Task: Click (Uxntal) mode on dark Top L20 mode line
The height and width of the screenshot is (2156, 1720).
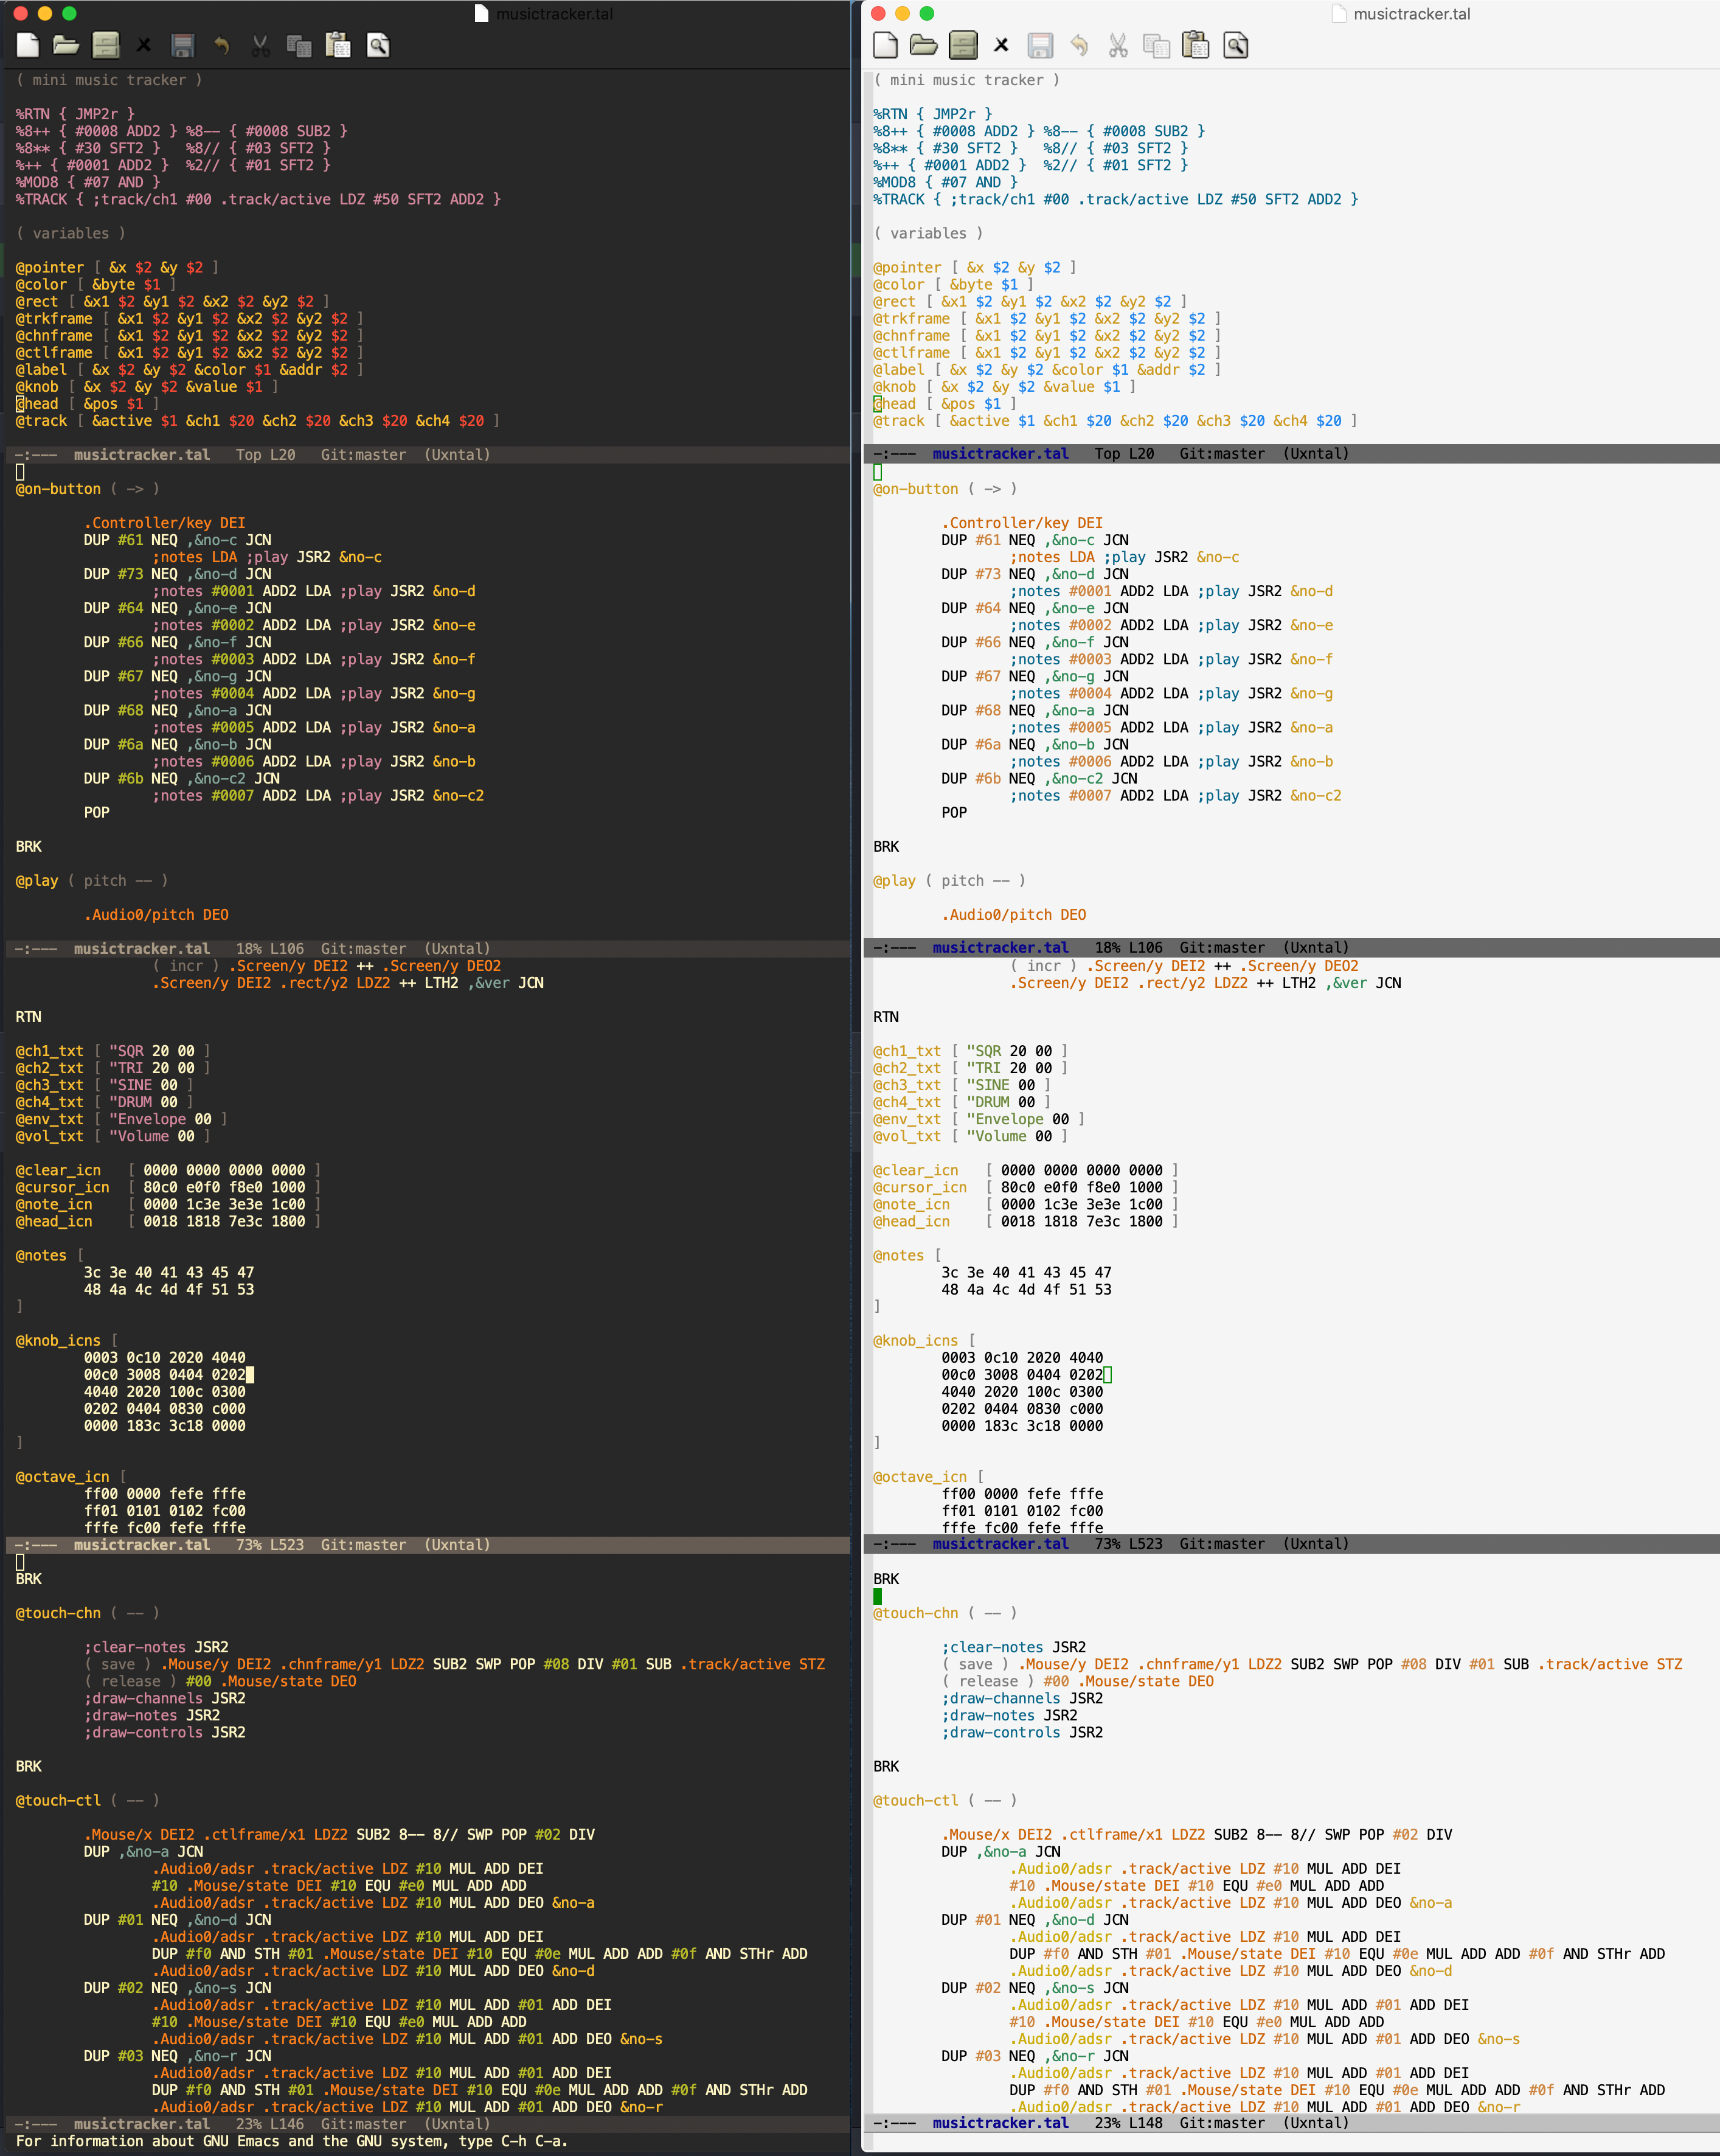Action: click(457, 455)
